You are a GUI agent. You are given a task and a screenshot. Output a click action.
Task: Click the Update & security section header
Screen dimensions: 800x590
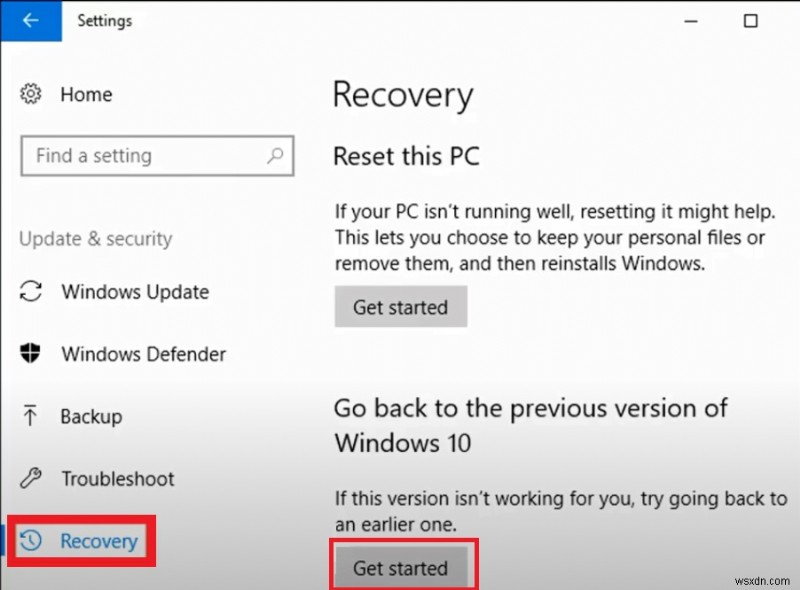[x=95, y=239]
